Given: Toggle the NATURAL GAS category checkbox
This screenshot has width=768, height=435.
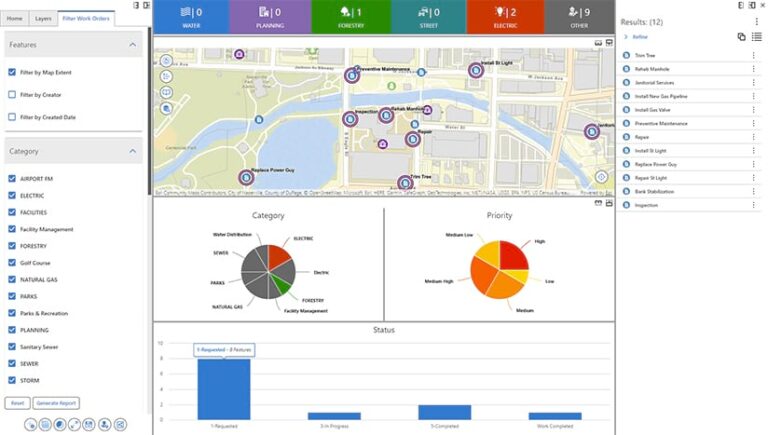Looking at the screenshot, I should (12, 279).
